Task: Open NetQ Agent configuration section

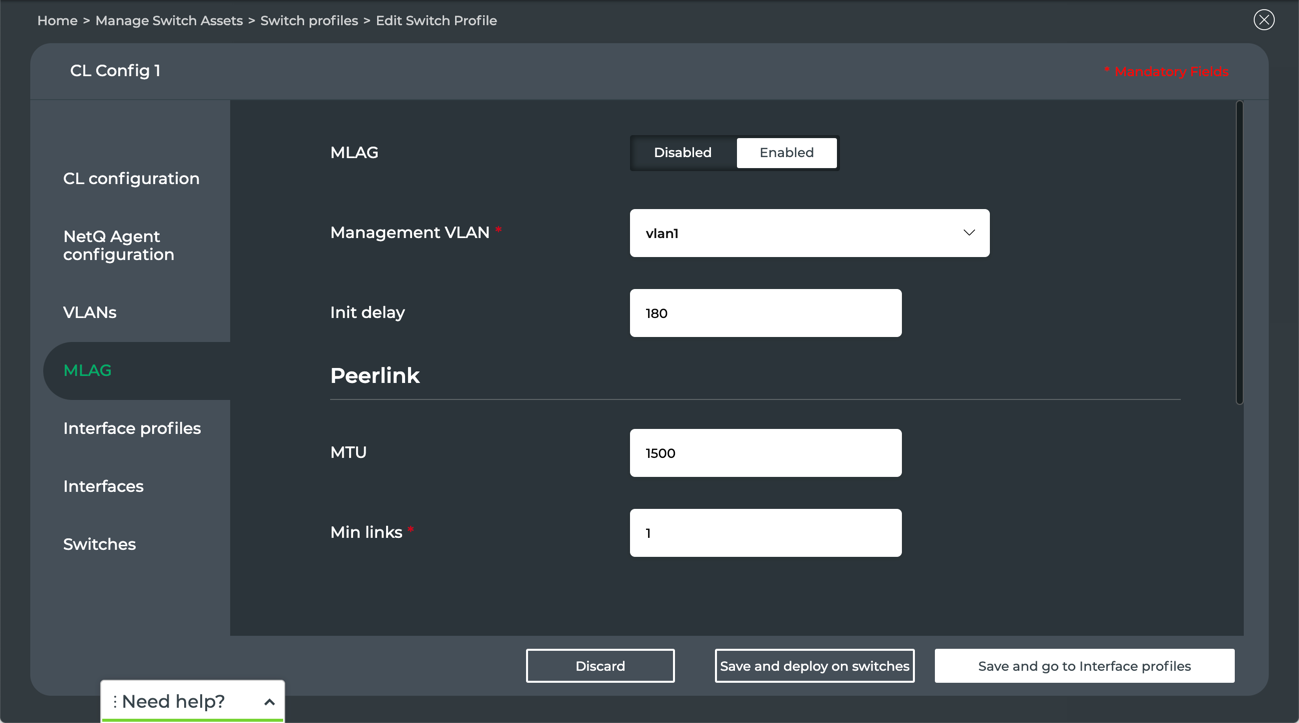Action: pyautogui.click(x=119, y=246)
